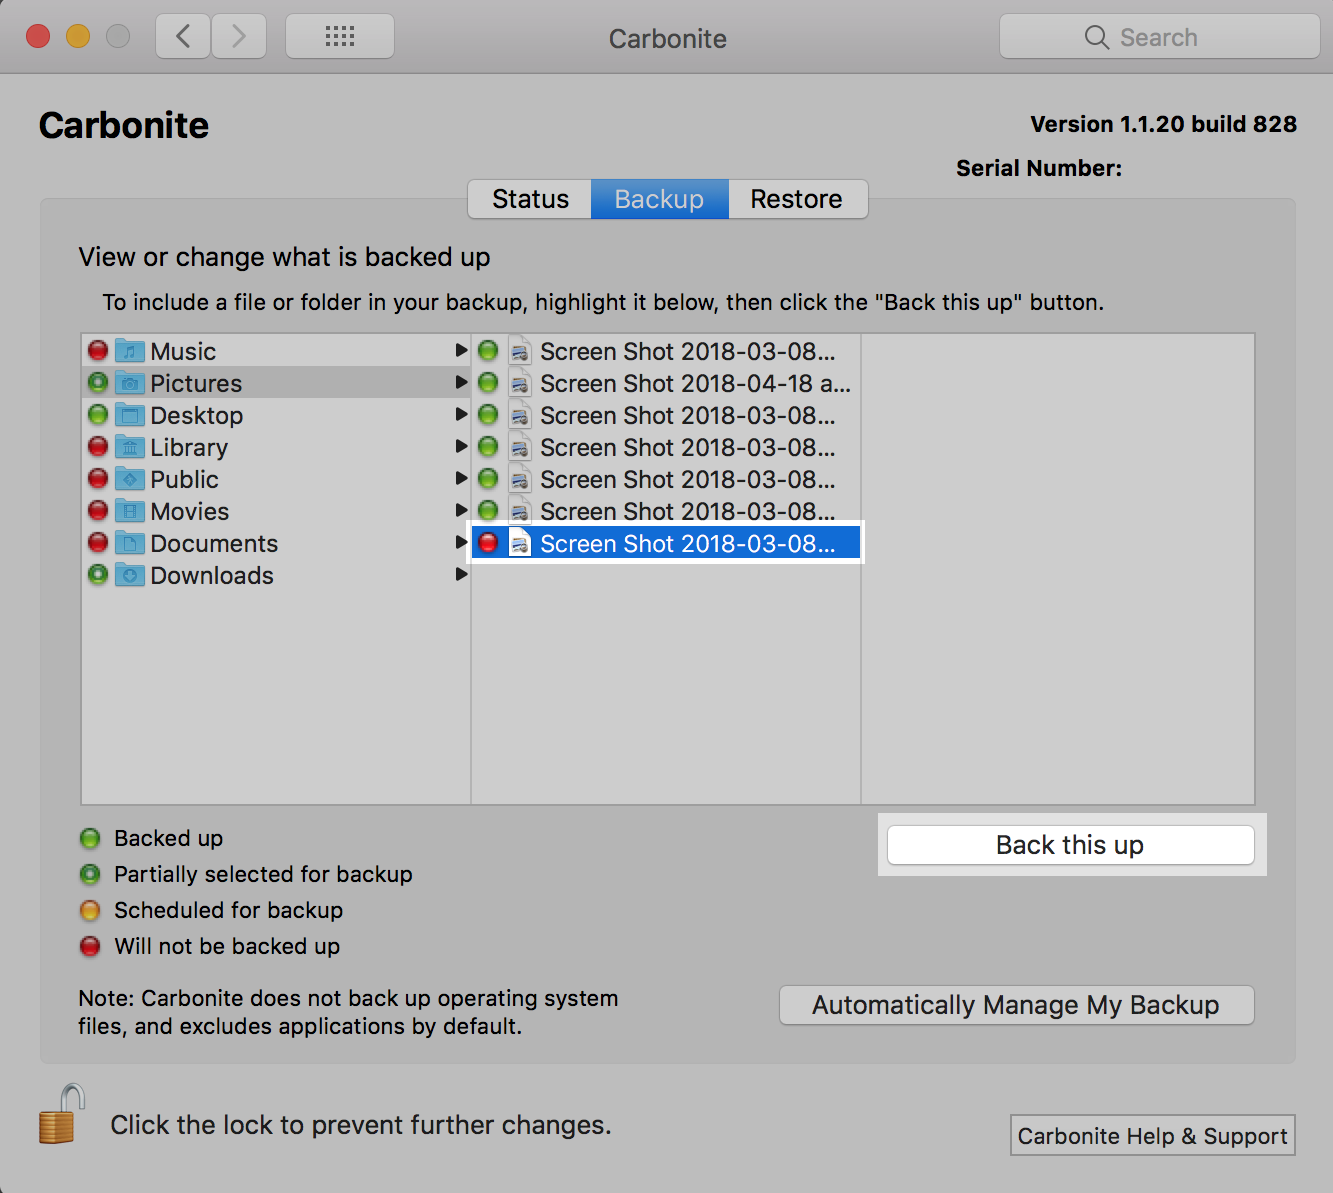
Task: Click Automatically Manage My Backup
Action: coord(1016,1005)
